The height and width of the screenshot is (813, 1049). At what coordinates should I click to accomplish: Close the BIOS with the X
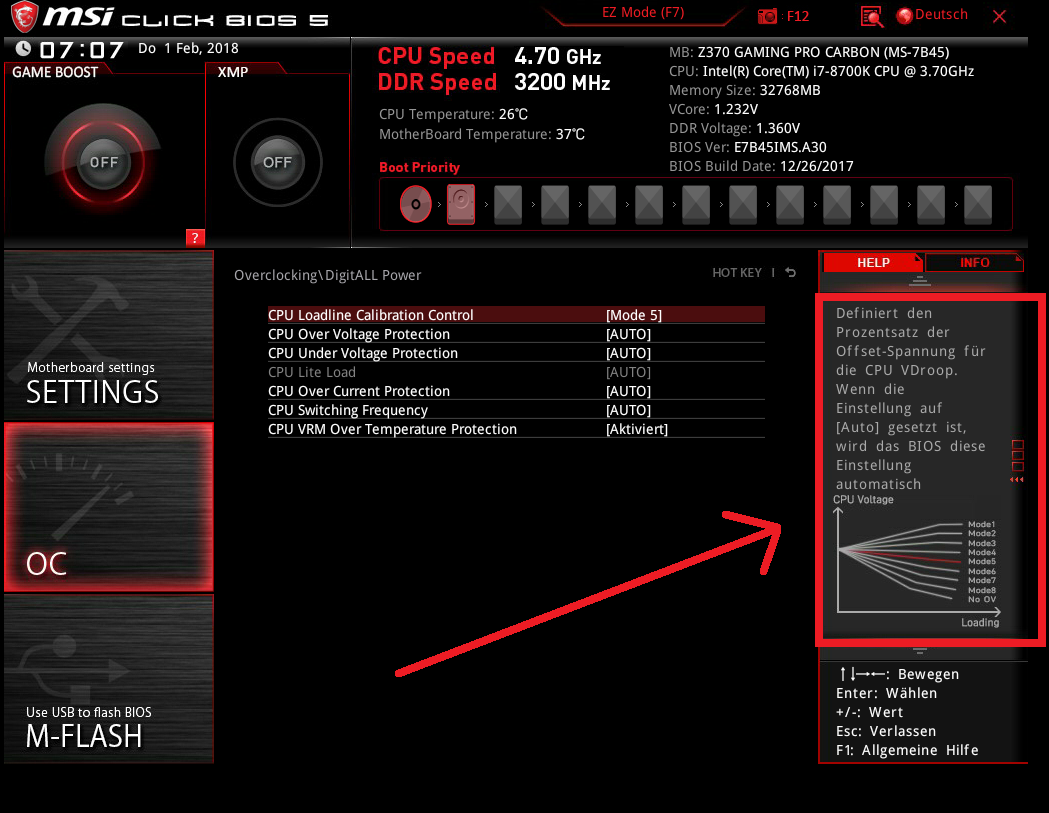pos(999,17)
